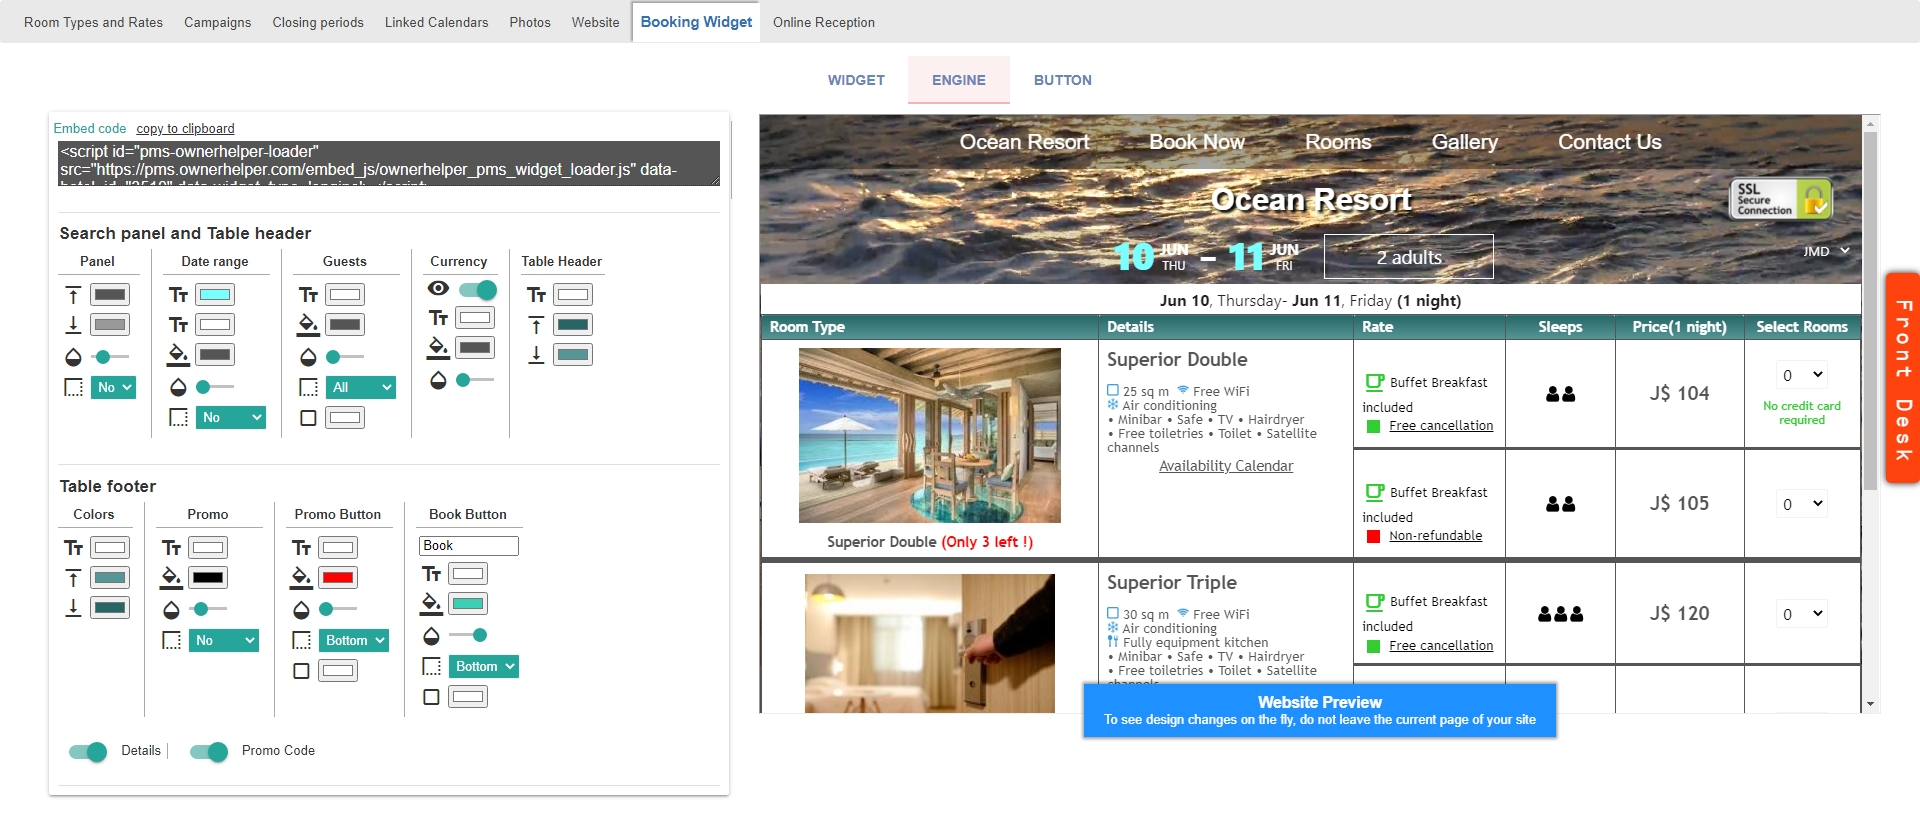Image resolution: width=1920 pixels, height=816 pixels.
Task: Switch to the BUTTON sub-tab
Action: [1062, 80]
